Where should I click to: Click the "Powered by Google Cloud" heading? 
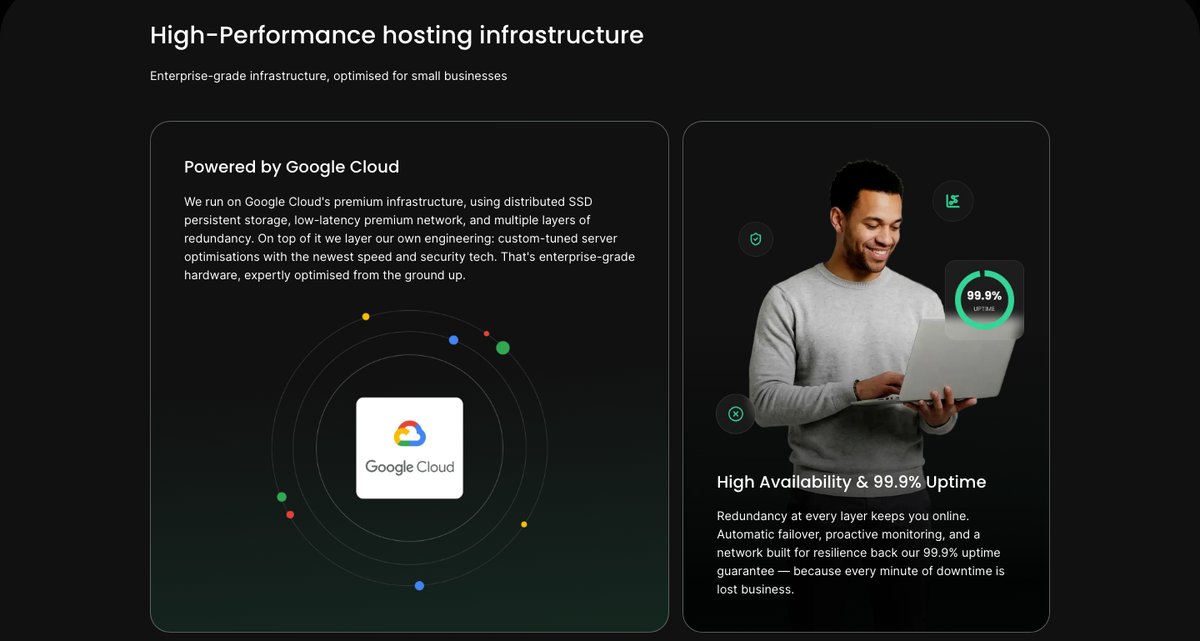[292, 167]
